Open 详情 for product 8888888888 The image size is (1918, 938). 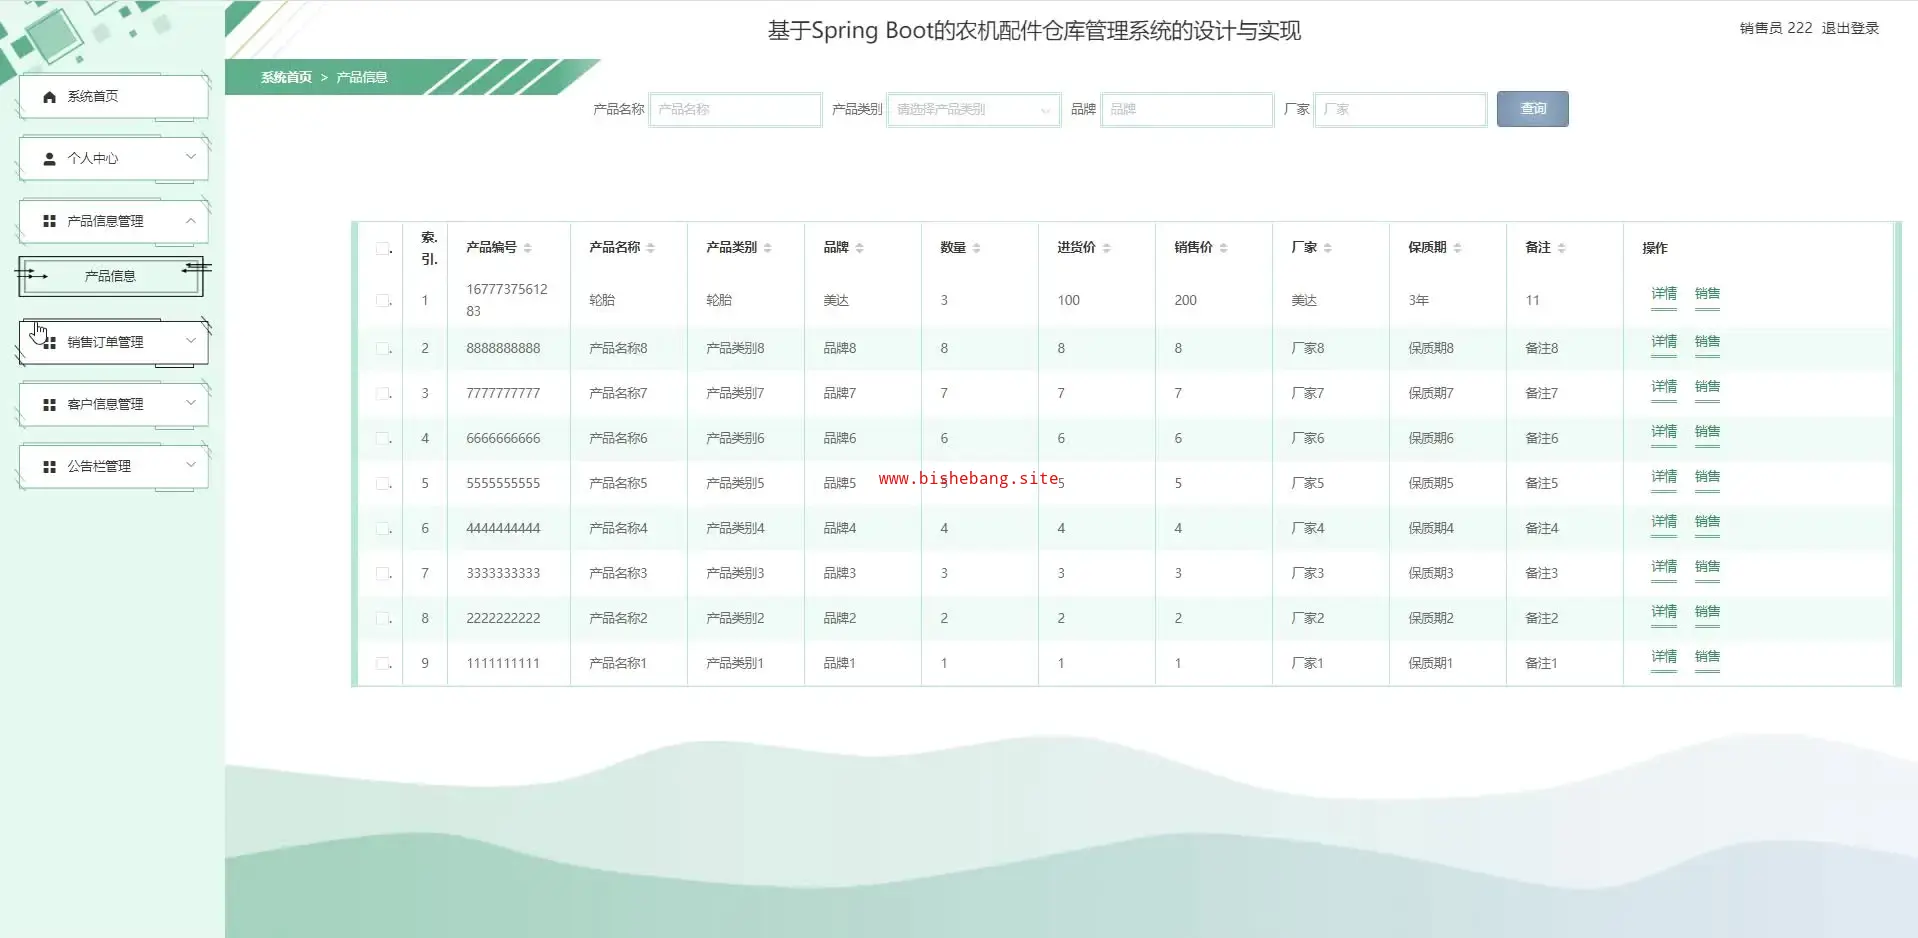[x=1663, y=342]
